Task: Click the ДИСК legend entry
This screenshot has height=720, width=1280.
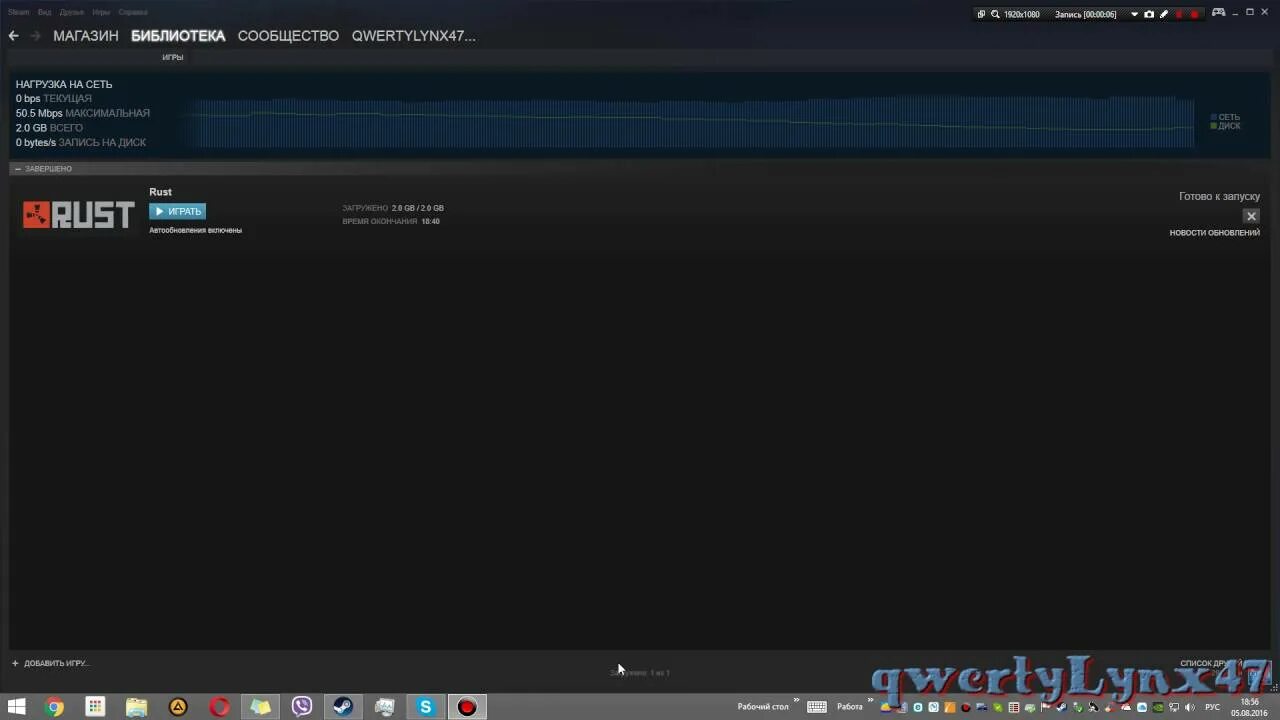Action: click(1226, 126)
